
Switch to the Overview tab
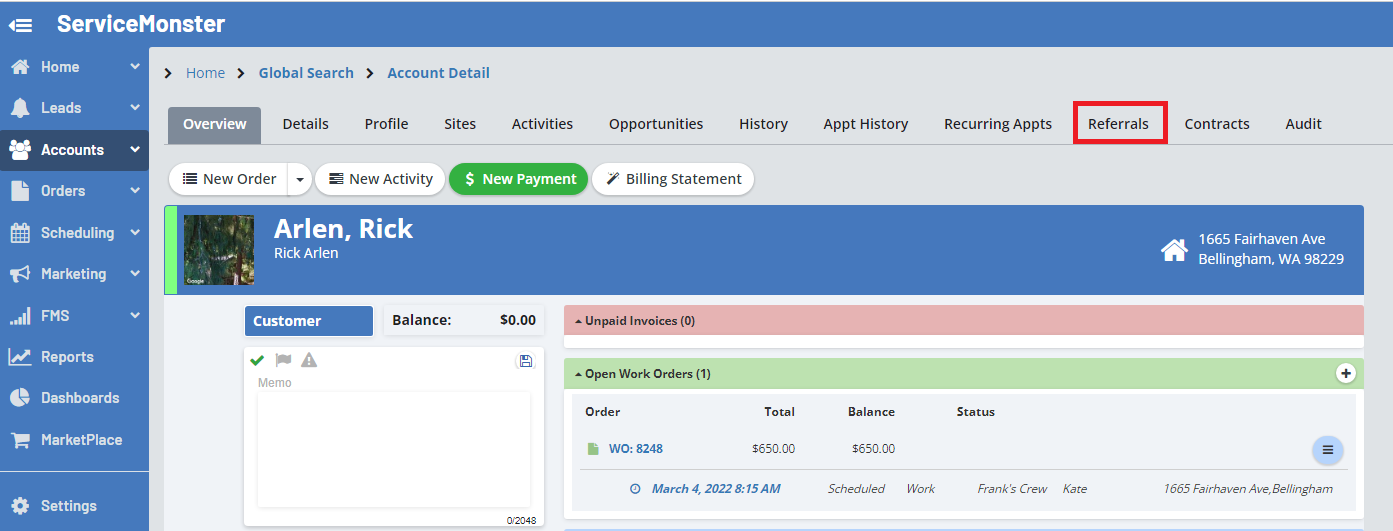[x=214, y=125]
